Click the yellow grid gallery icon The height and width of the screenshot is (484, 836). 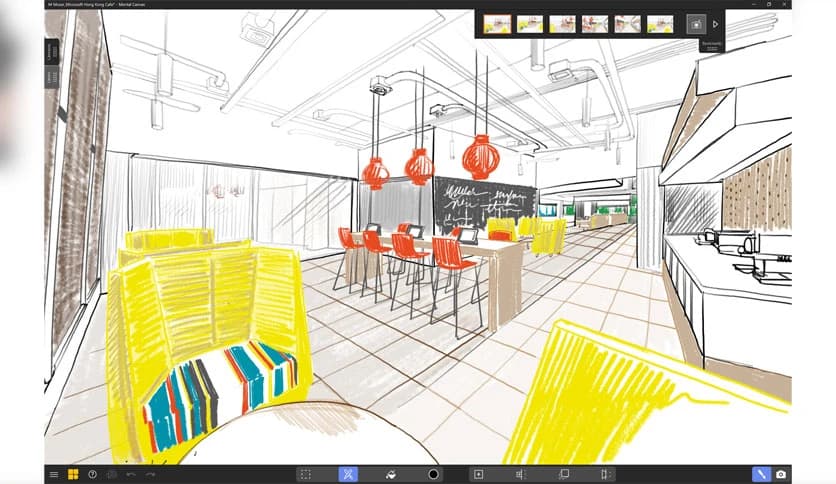coord(73,474)
